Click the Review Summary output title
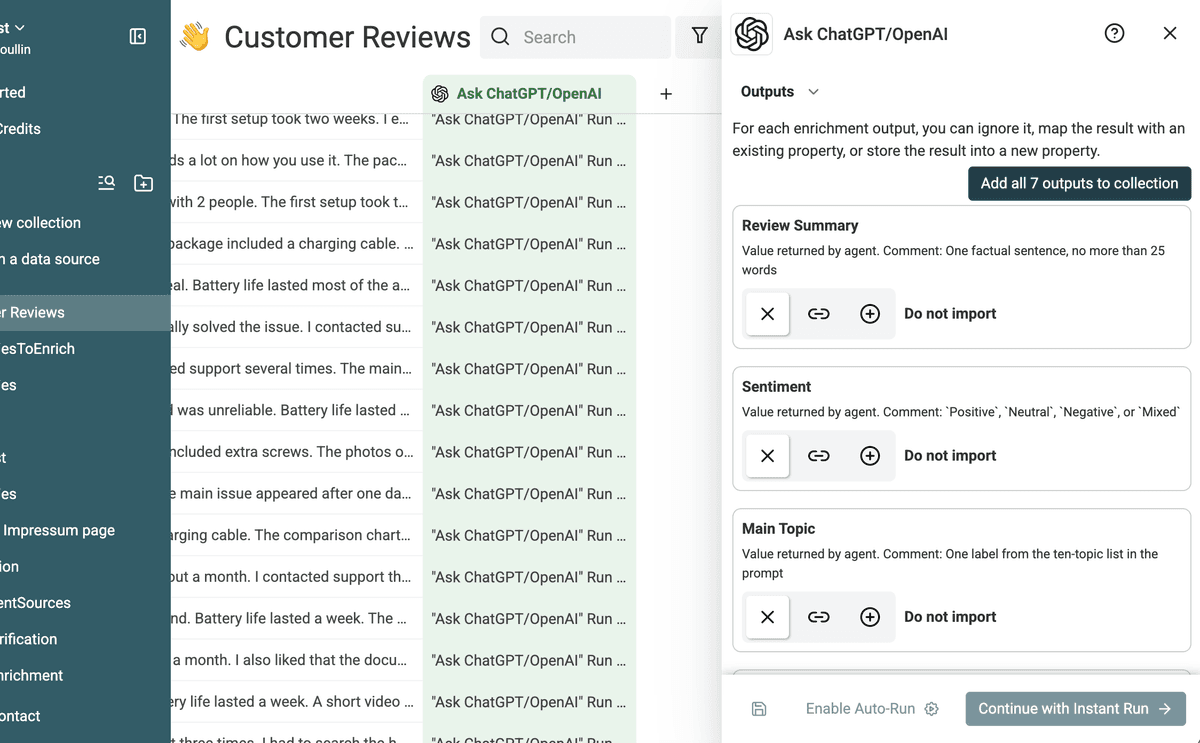 pyautogui.click(x=800, y=226)
